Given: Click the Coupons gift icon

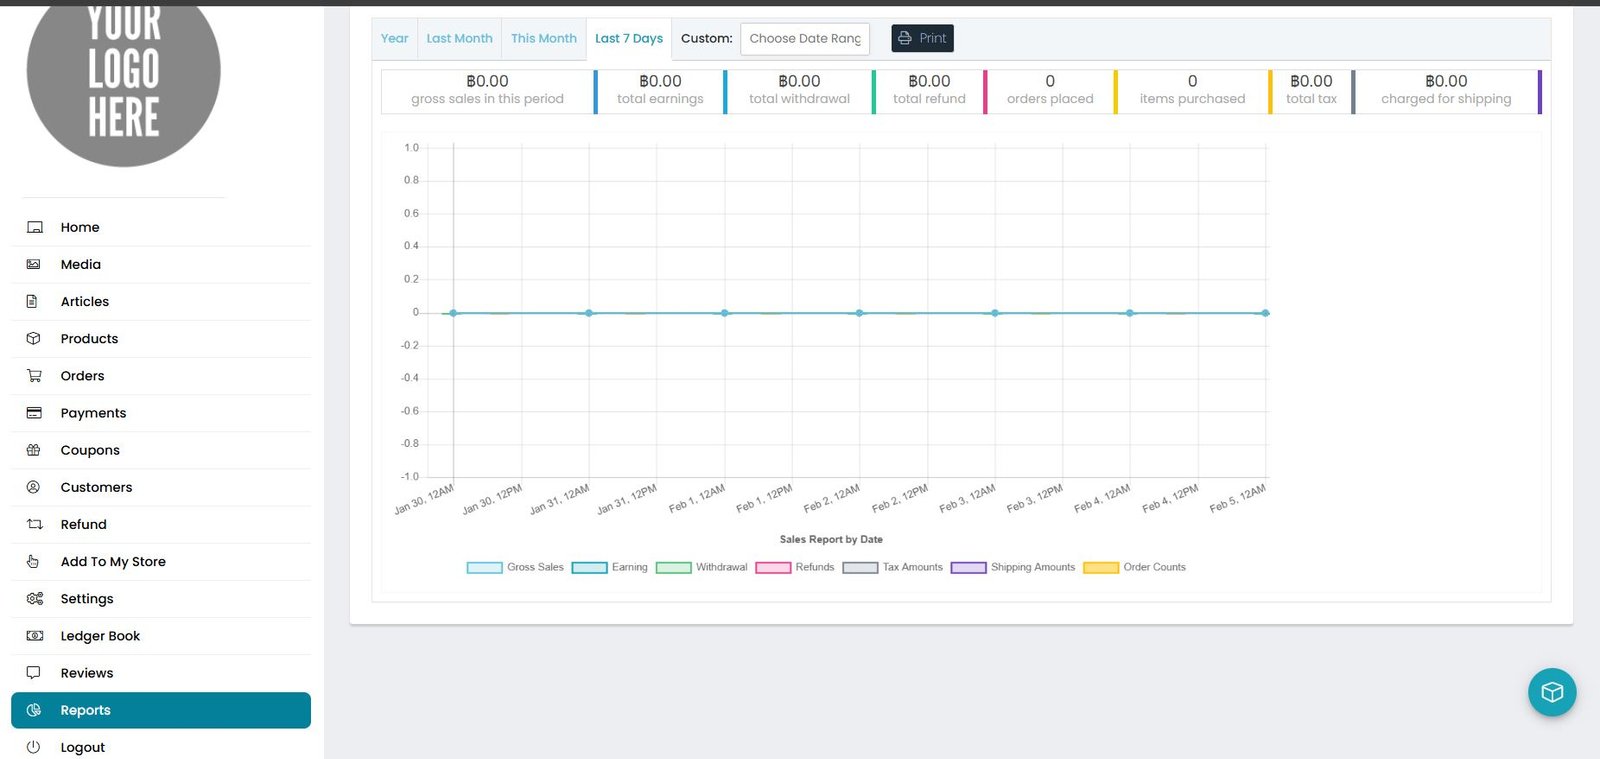Looking at the screenshot, I should coord(34,450).
